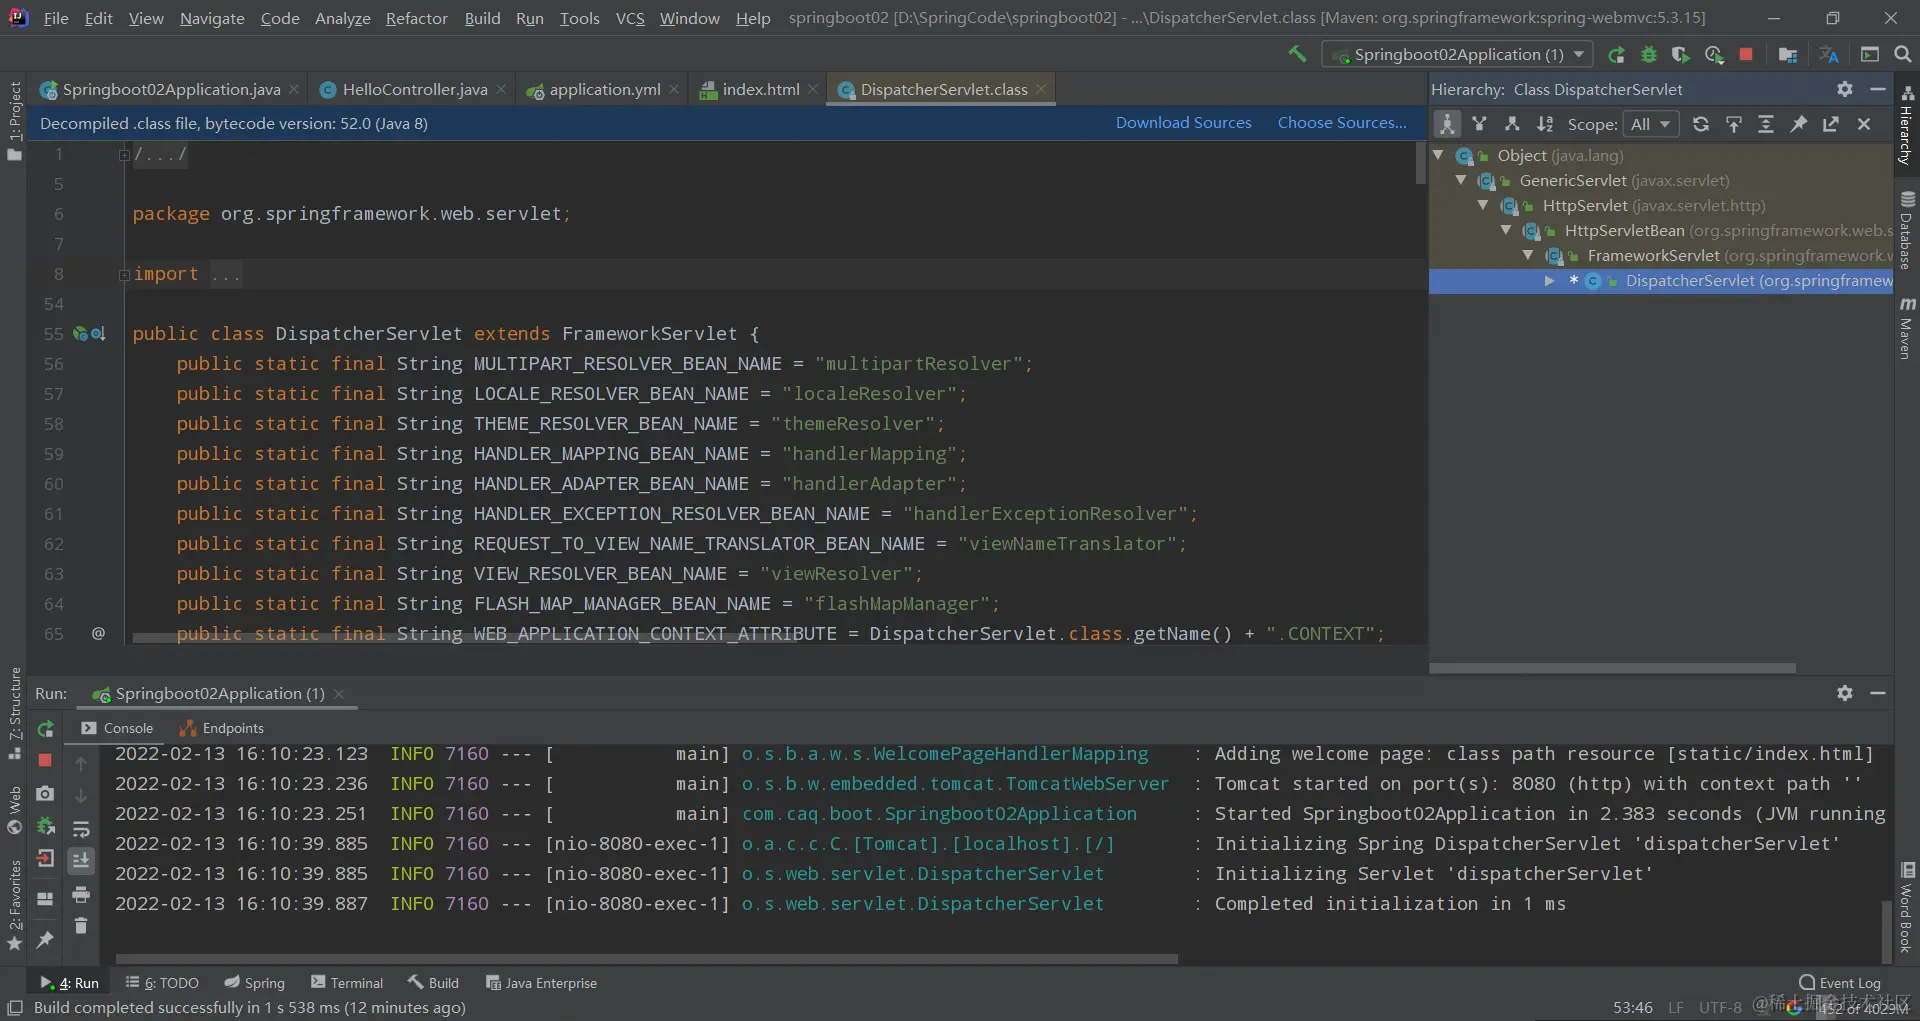
Task: Toggle tool window bars in status bar corner
Action: [x=15, y=1007]
